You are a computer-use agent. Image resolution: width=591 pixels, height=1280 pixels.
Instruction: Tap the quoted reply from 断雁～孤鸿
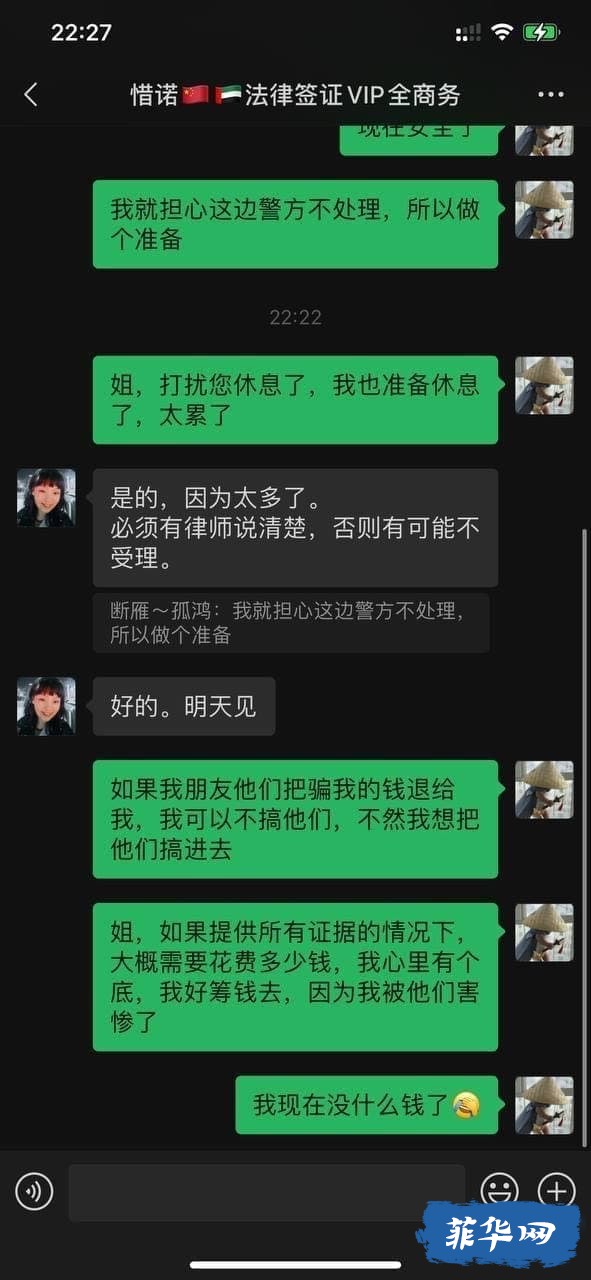click(291, 623)
